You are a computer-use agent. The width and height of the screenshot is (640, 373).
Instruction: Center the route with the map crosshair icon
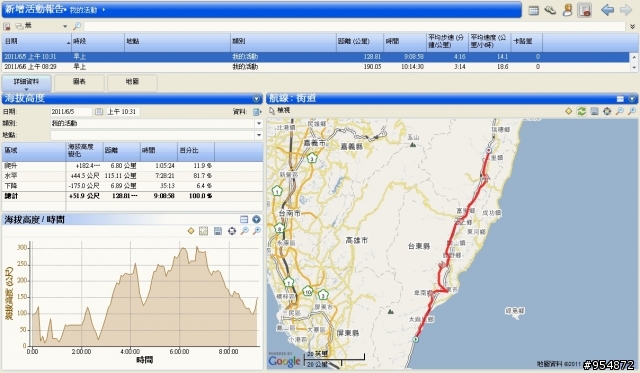click(x=607, y=111)
